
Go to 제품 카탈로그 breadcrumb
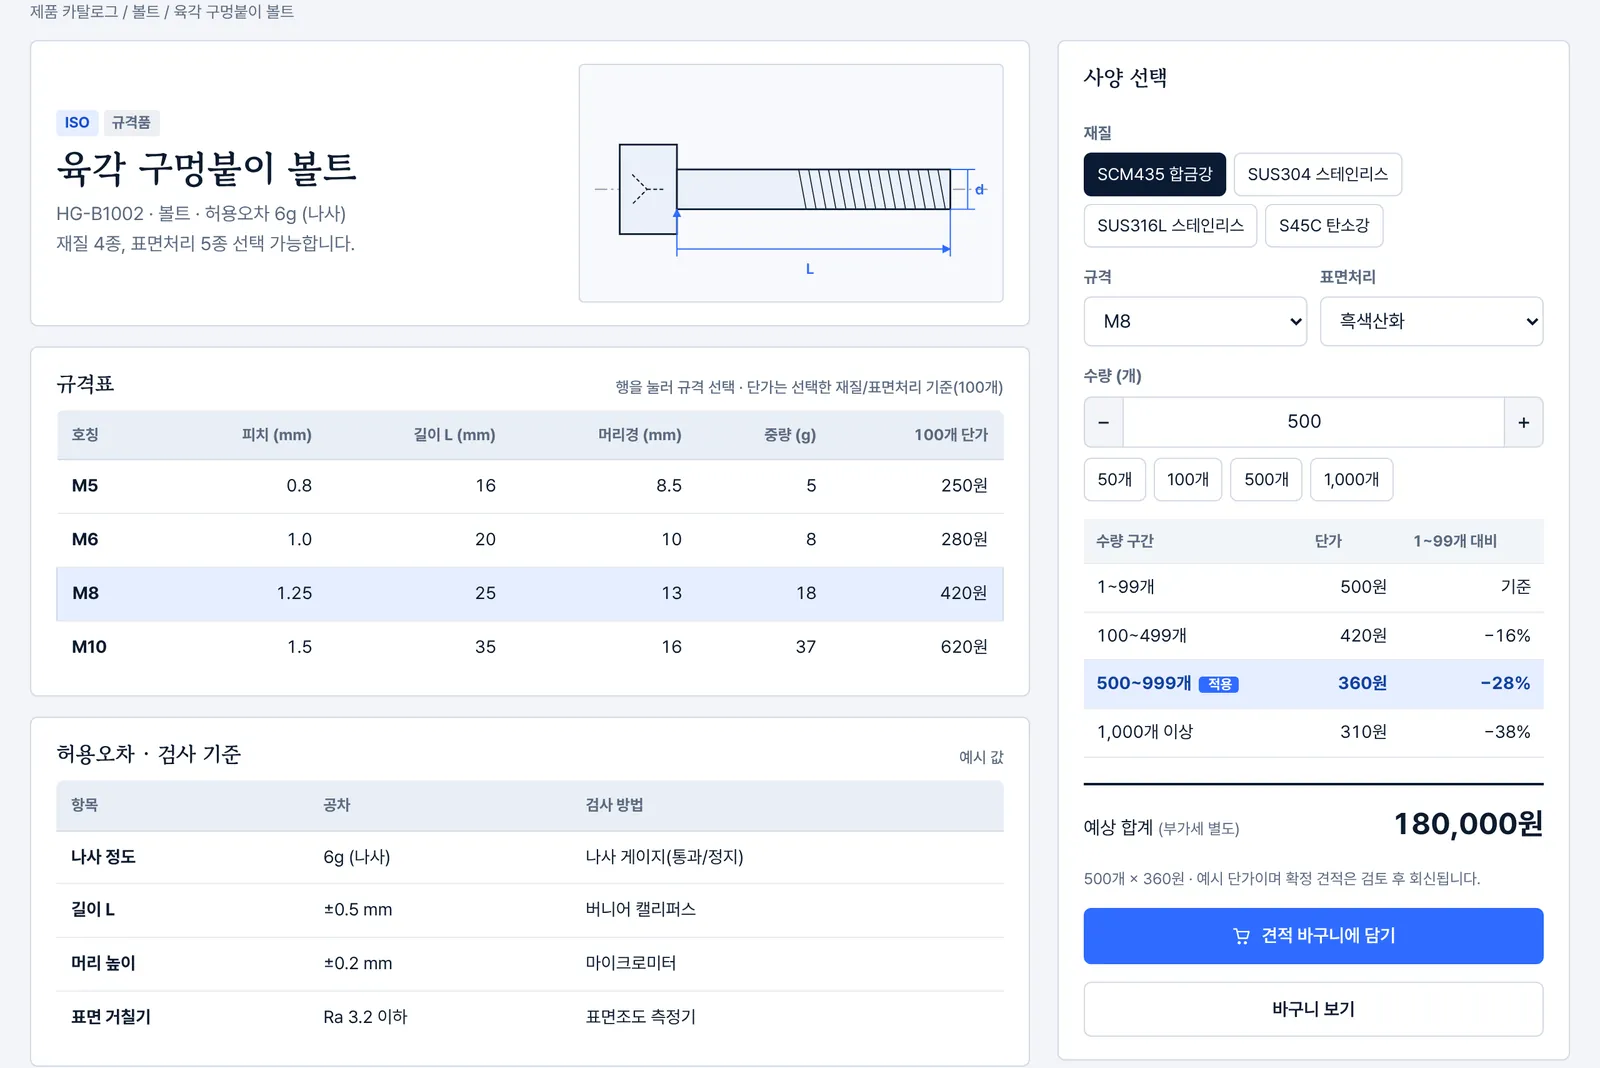(74, 12)
